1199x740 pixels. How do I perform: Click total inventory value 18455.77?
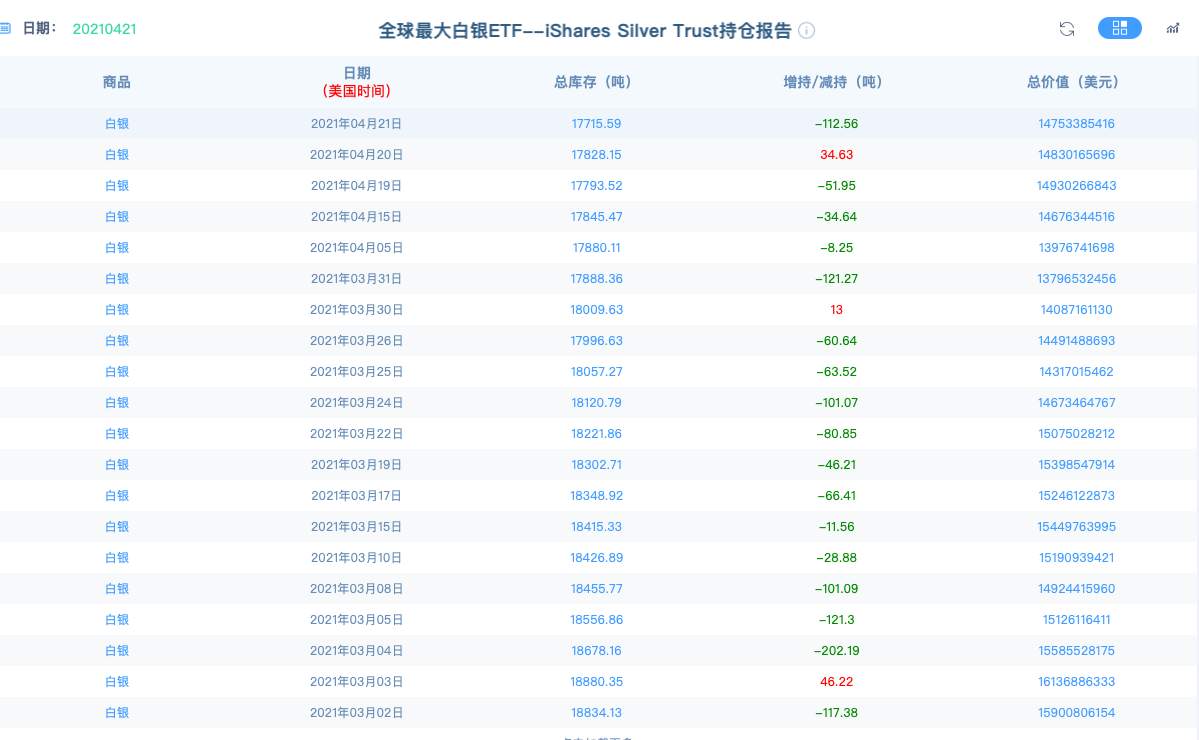coord(596,589)
